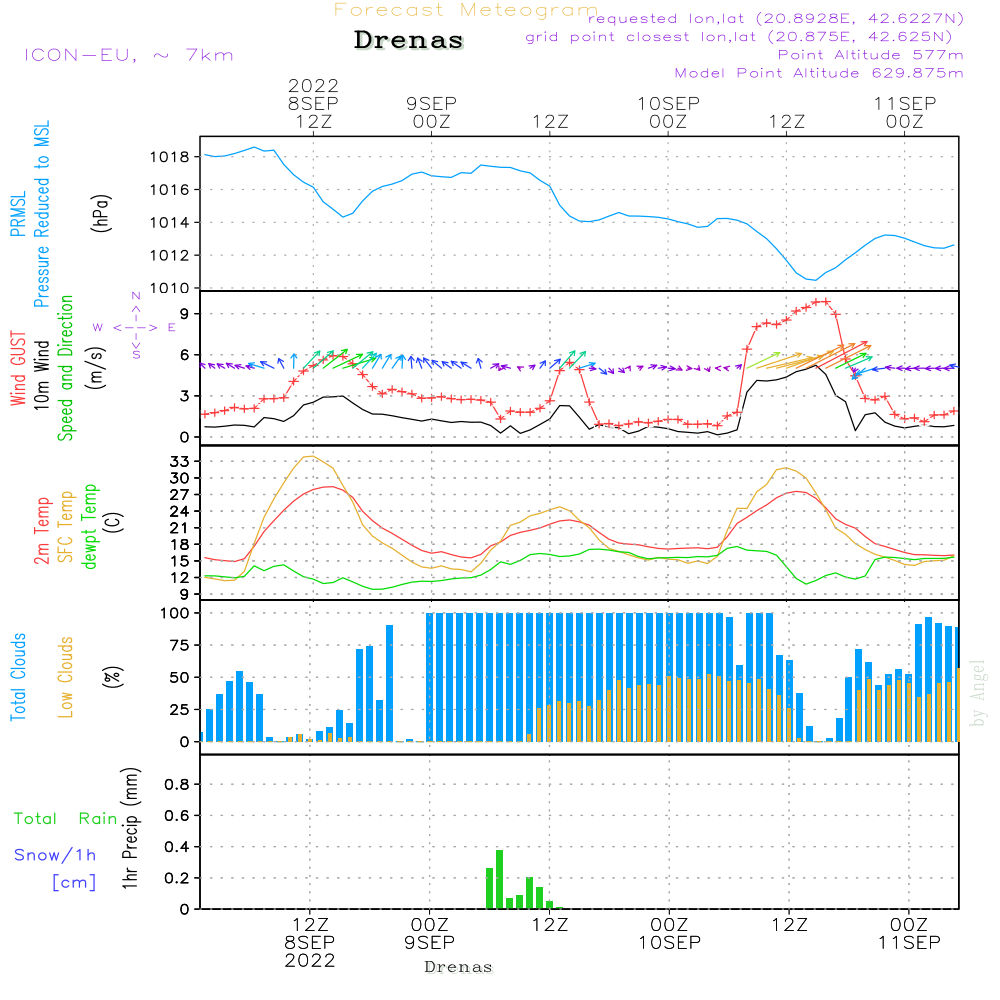1000x1000 pixels.
Task: Click 'Model Point Altitude 629.875m' text
Action: (x=819, y=73)
